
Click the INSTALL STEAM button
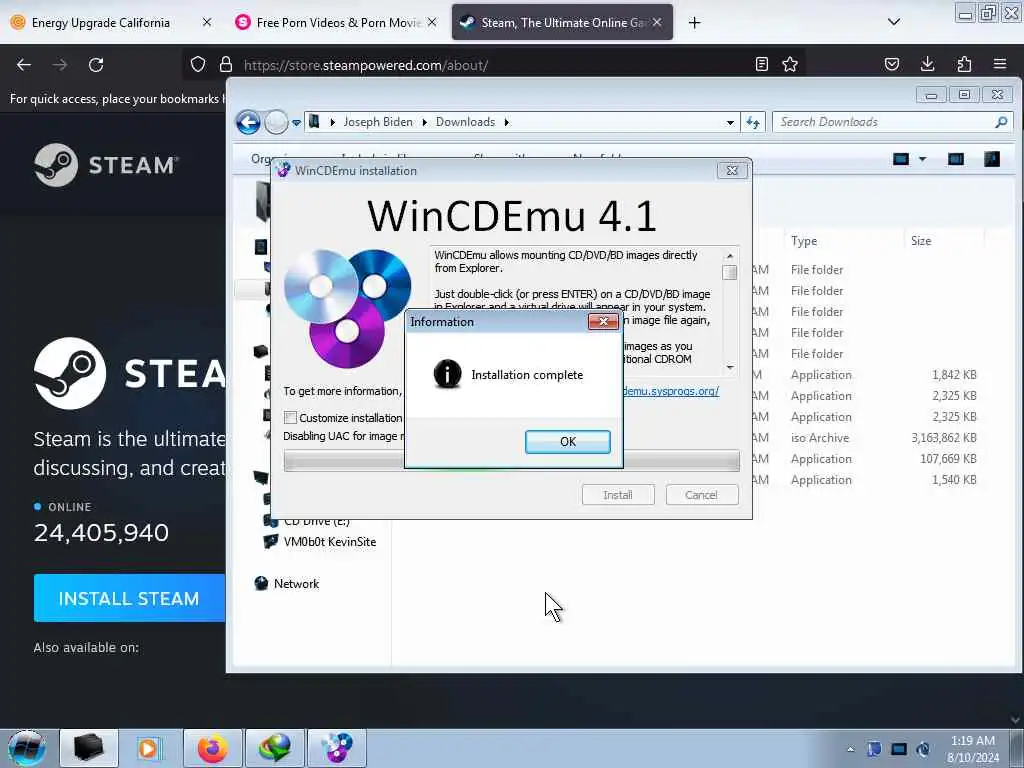click(x=129, y=598)
